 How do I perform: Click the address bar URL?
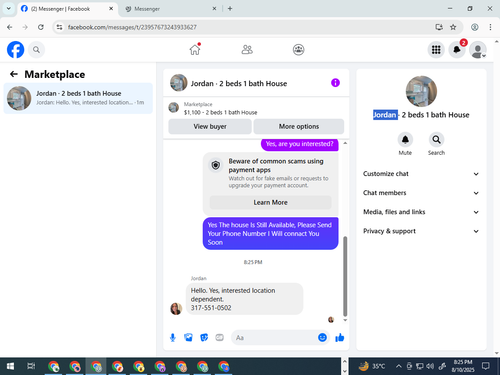pos(132,27)
